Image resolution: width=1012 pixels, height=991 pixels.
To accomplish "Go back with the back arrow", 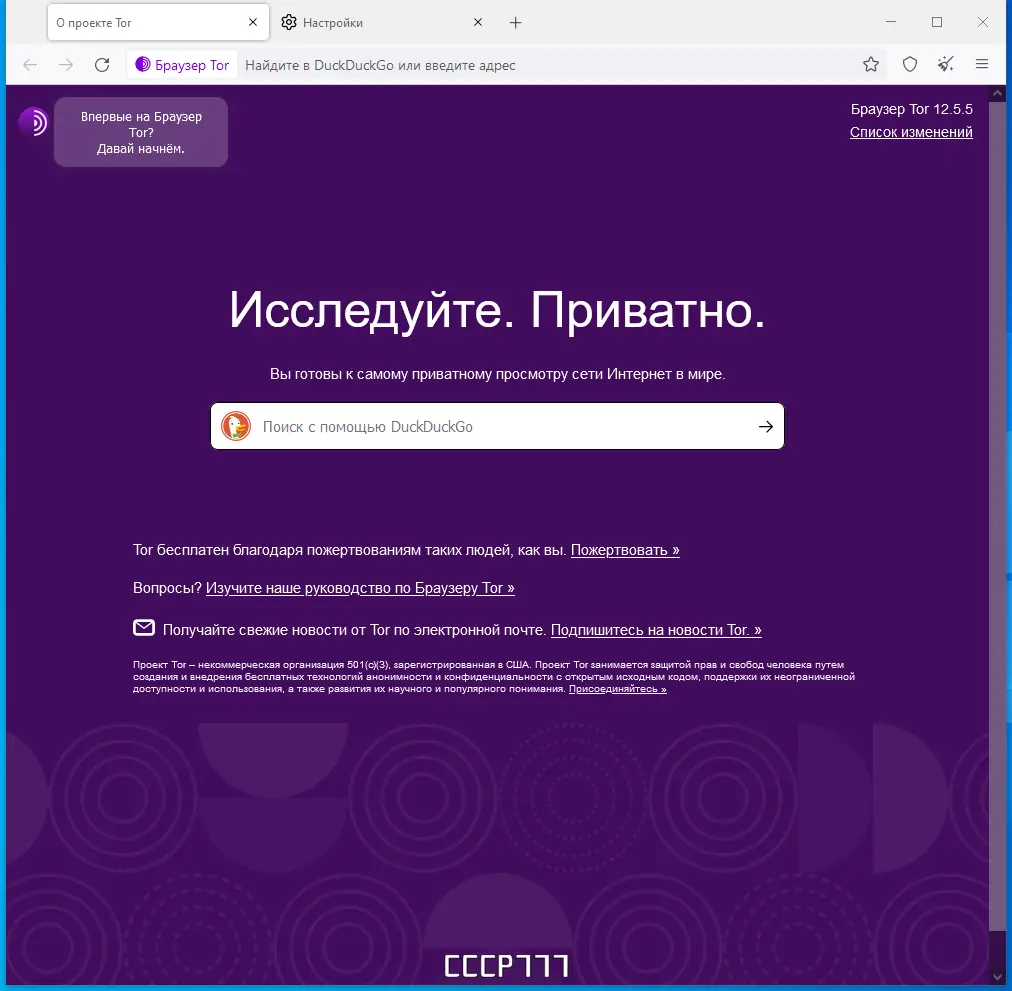I will 30,65.
